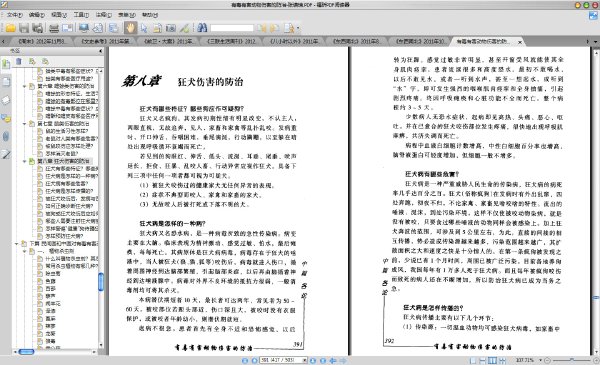Click the binoculars Search icon
600x365 pixels.
click(202, 28)
